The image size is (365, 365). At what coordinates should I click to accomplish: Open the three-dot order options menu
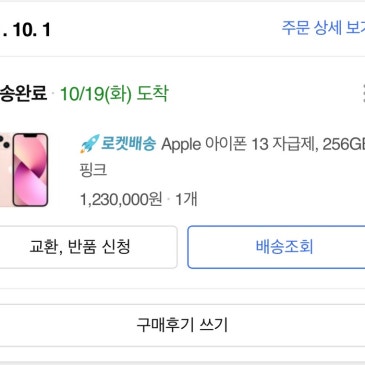[x=363, y=94]
